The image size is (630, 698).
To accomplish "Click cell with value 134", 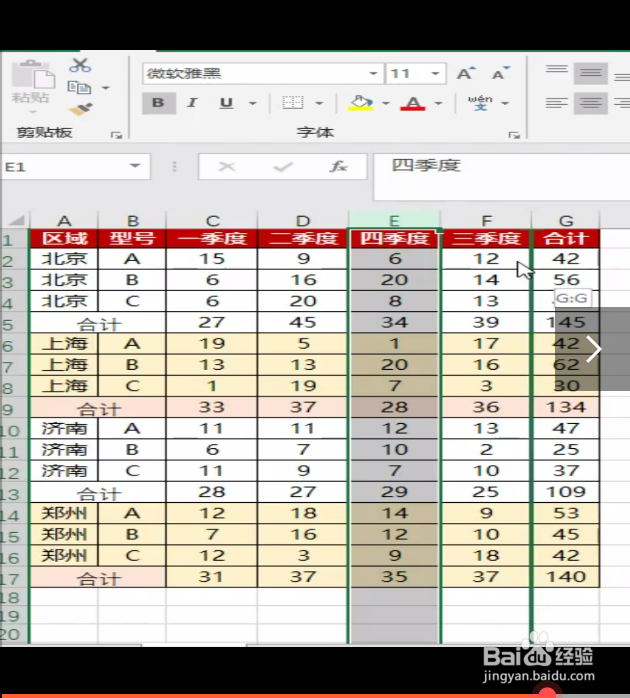I will click(566, 407).
